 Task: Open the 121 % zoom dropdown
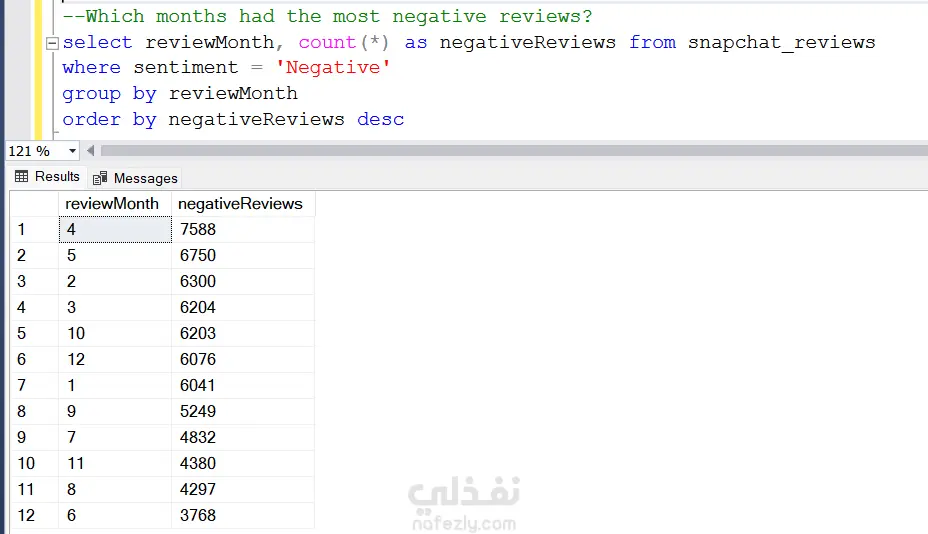tap(72, 151)
